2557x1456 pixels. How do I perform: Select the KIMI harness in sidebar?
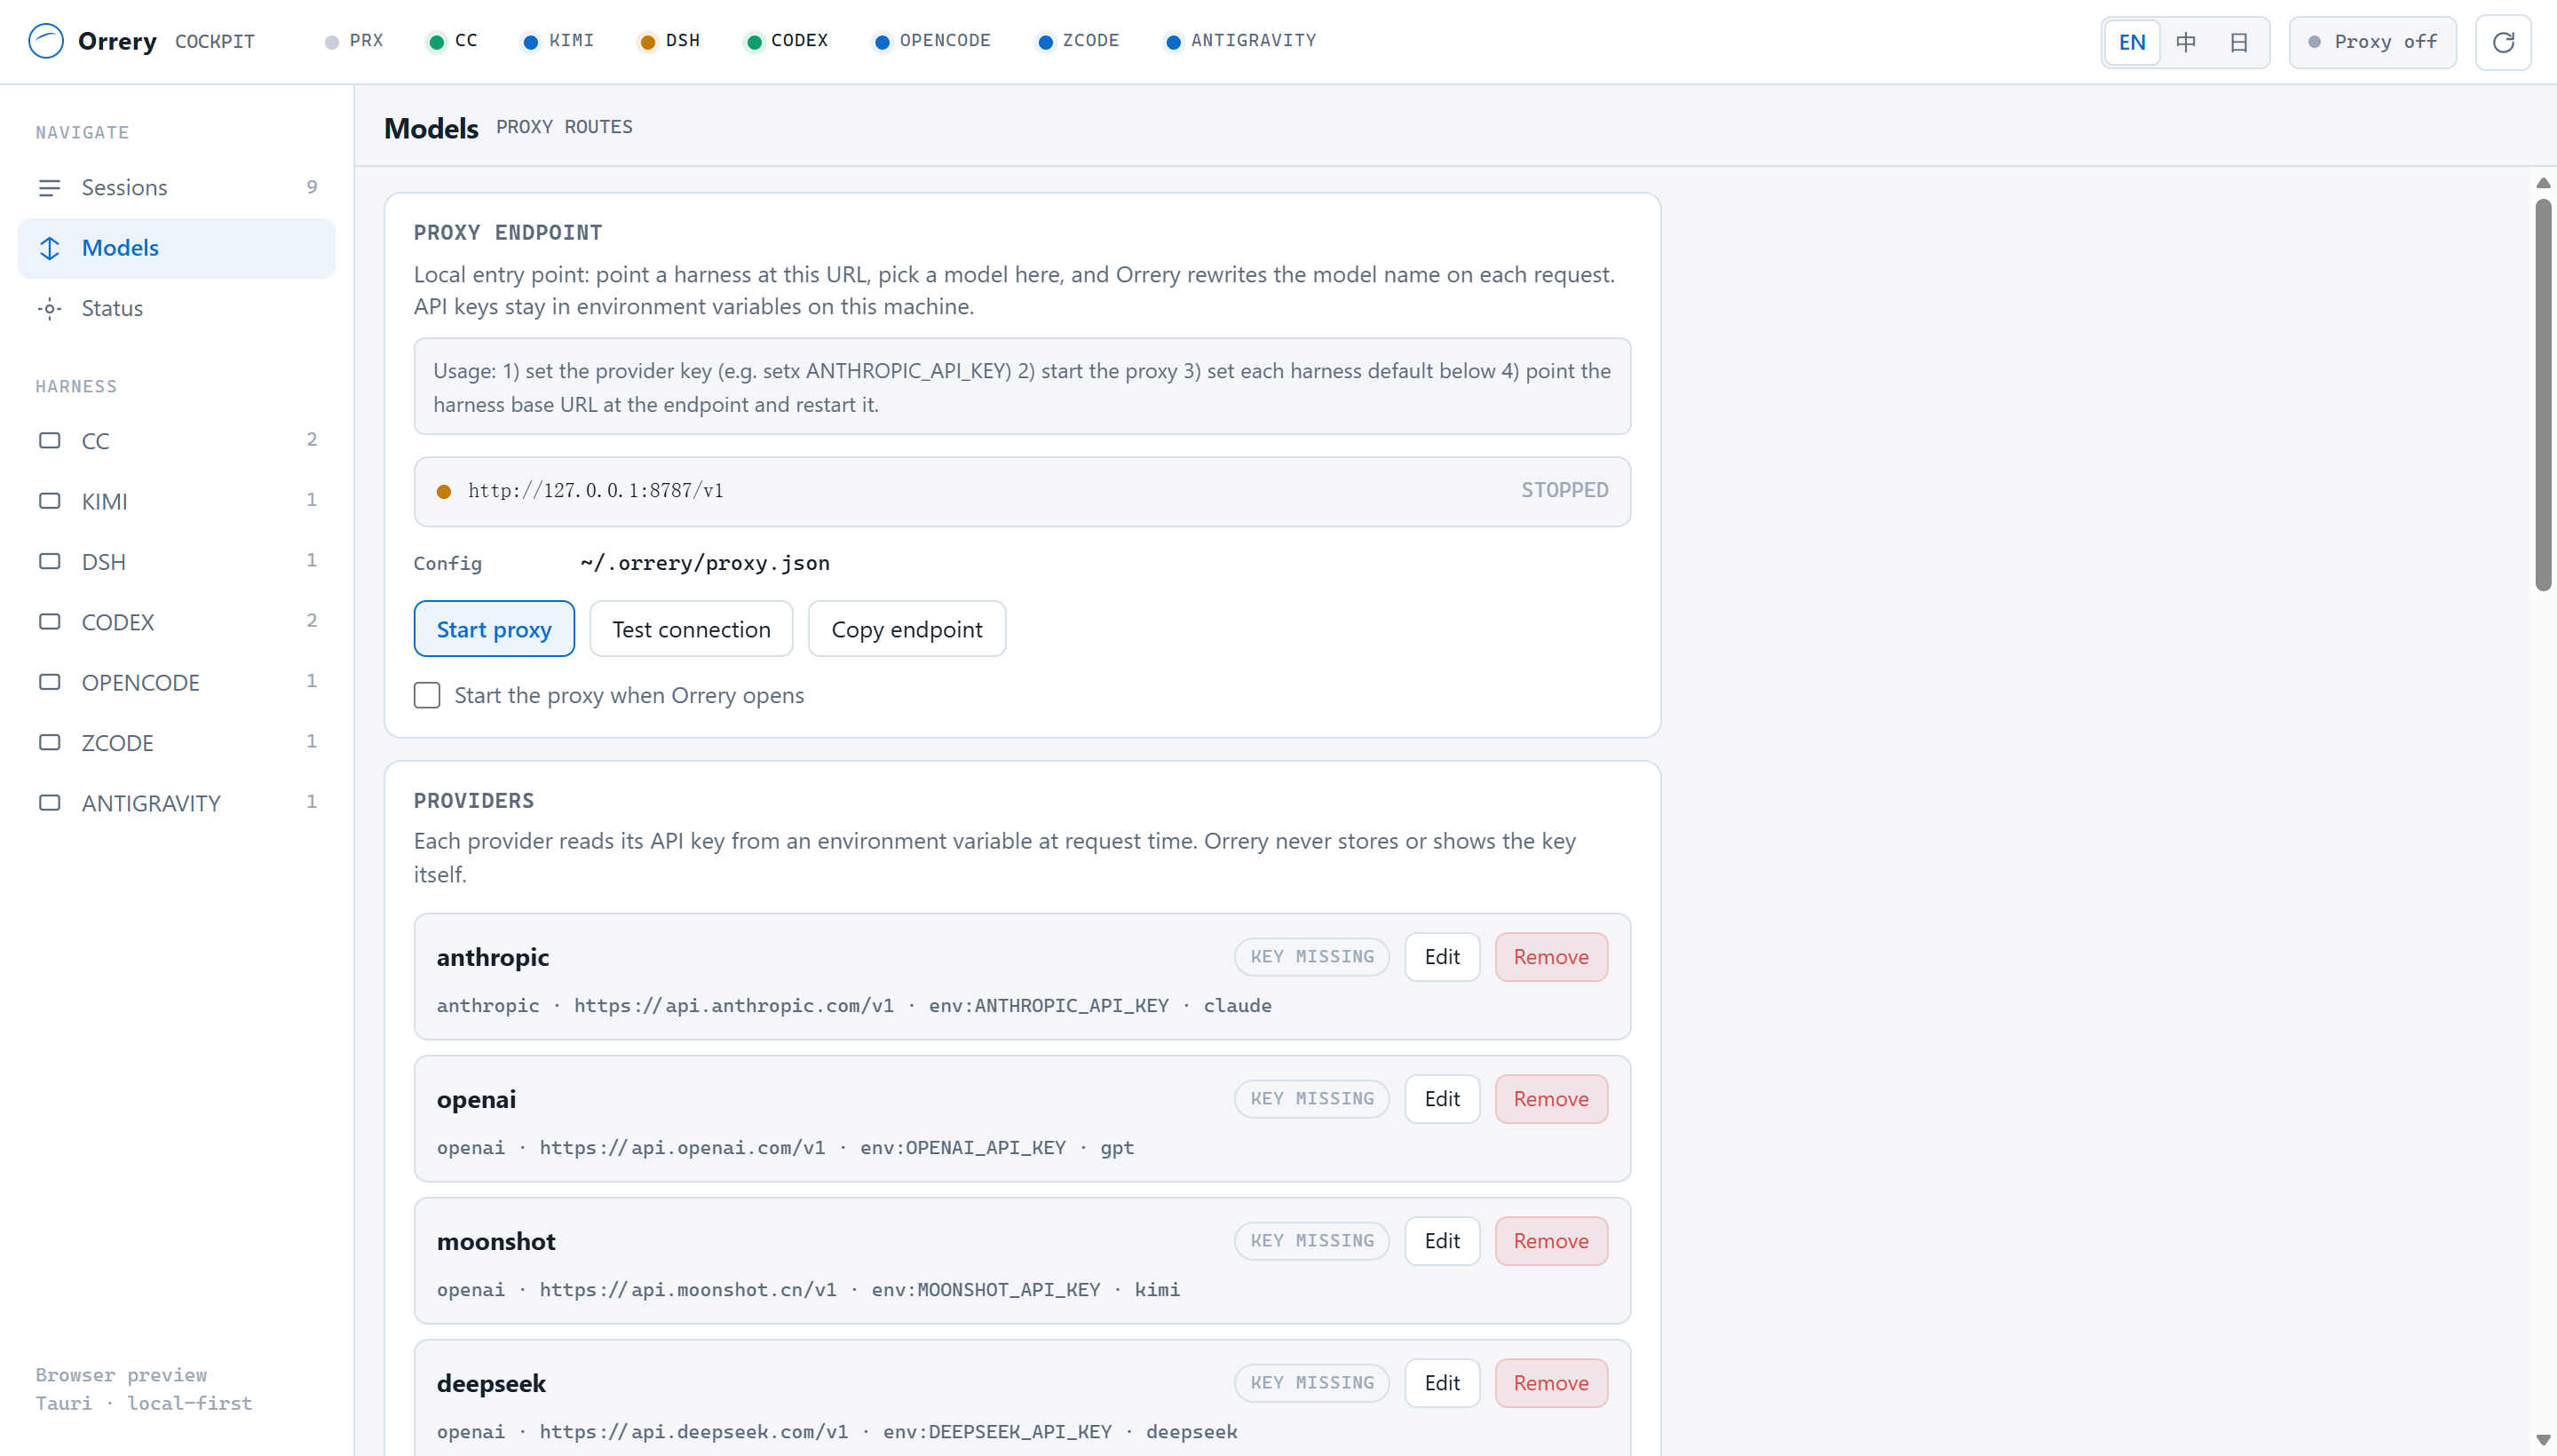pos(177,501)
